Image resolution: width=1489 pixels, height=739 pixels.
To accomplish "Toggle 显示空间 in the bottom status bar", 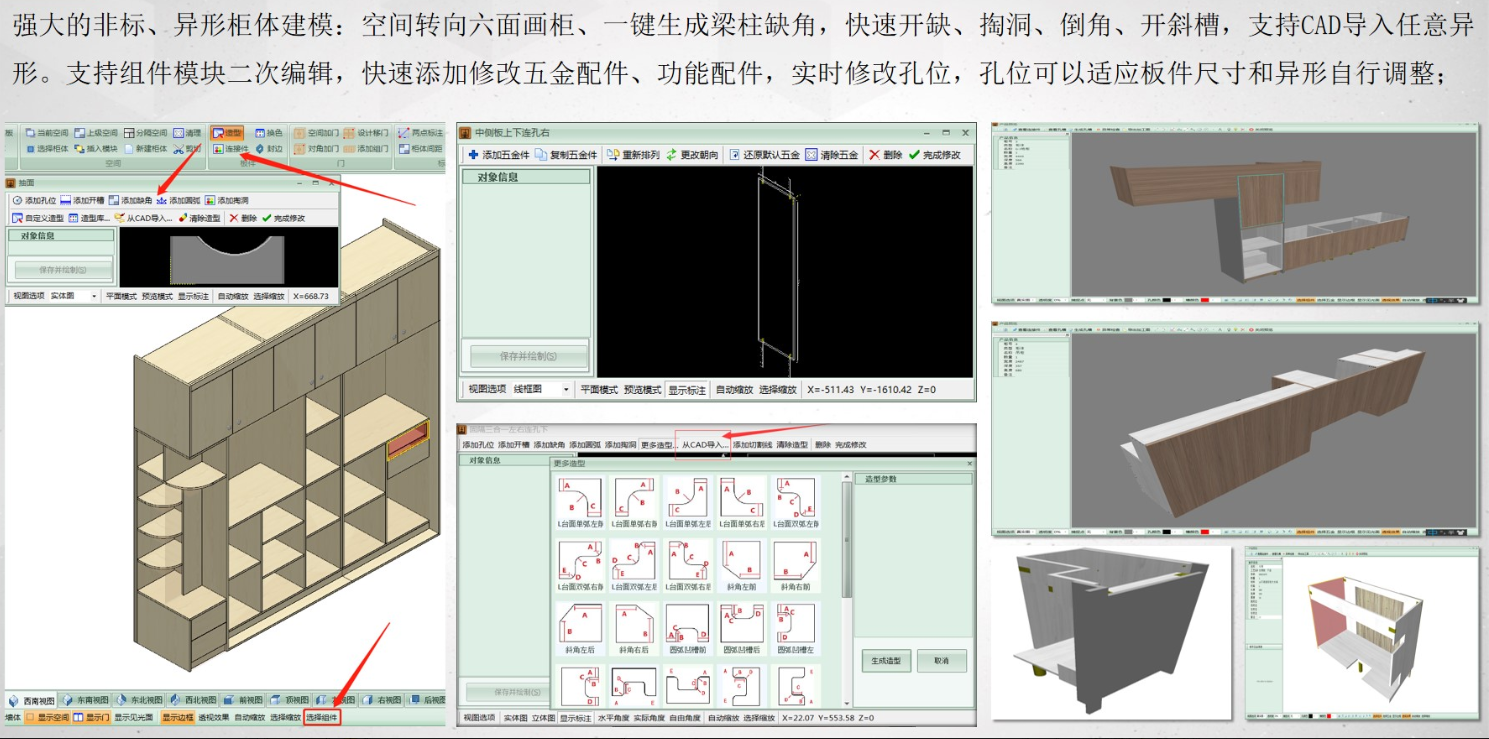I will [47, 717].
